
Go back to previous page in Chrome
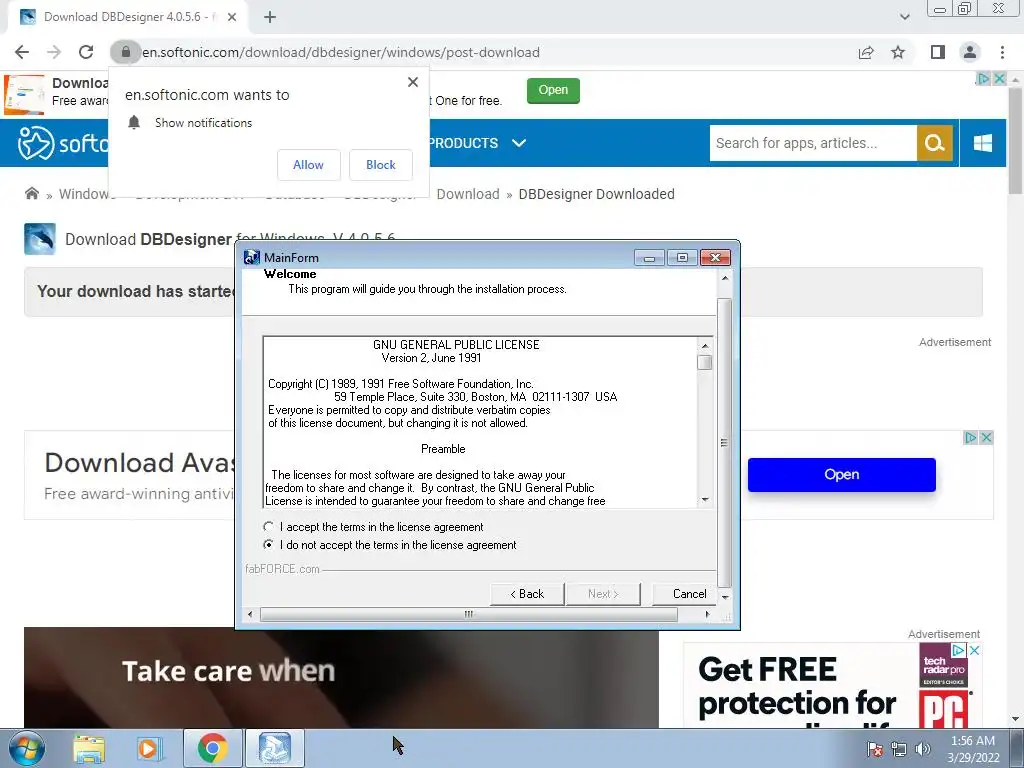coord(22,52)
